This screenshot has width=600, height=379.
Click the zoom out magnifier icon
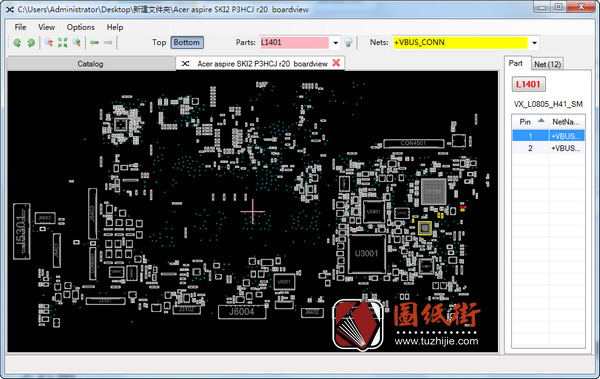[x=49, y=42]
